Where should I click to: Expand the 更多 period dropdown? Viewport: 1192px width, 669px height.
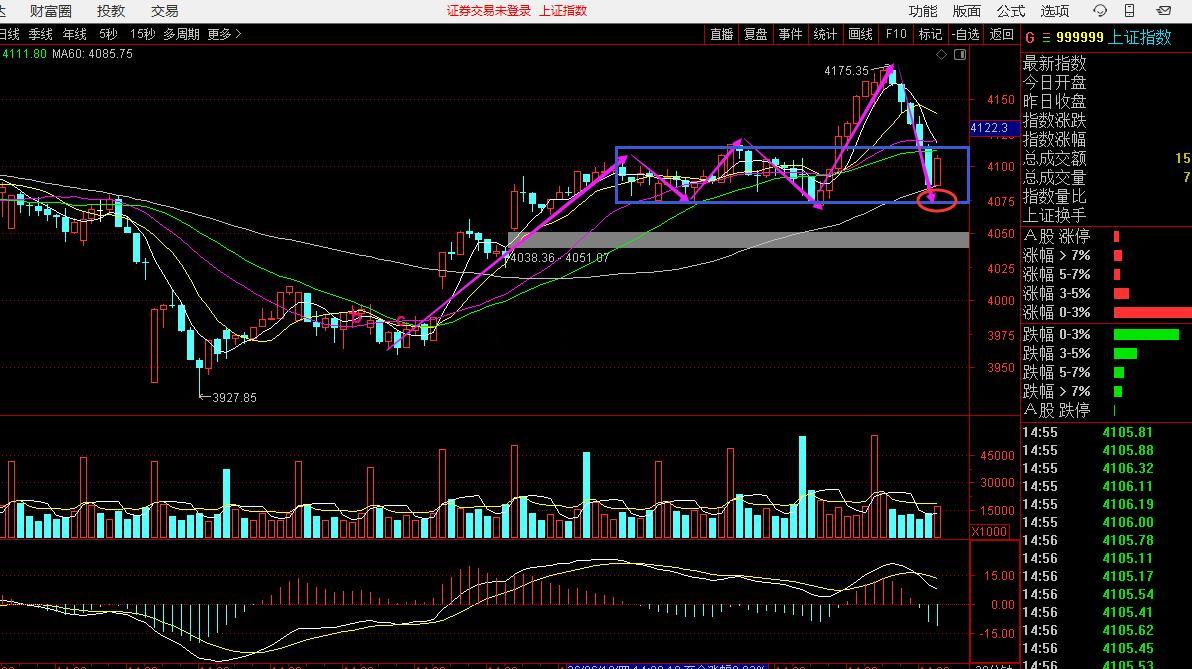[x=224, y=34]
